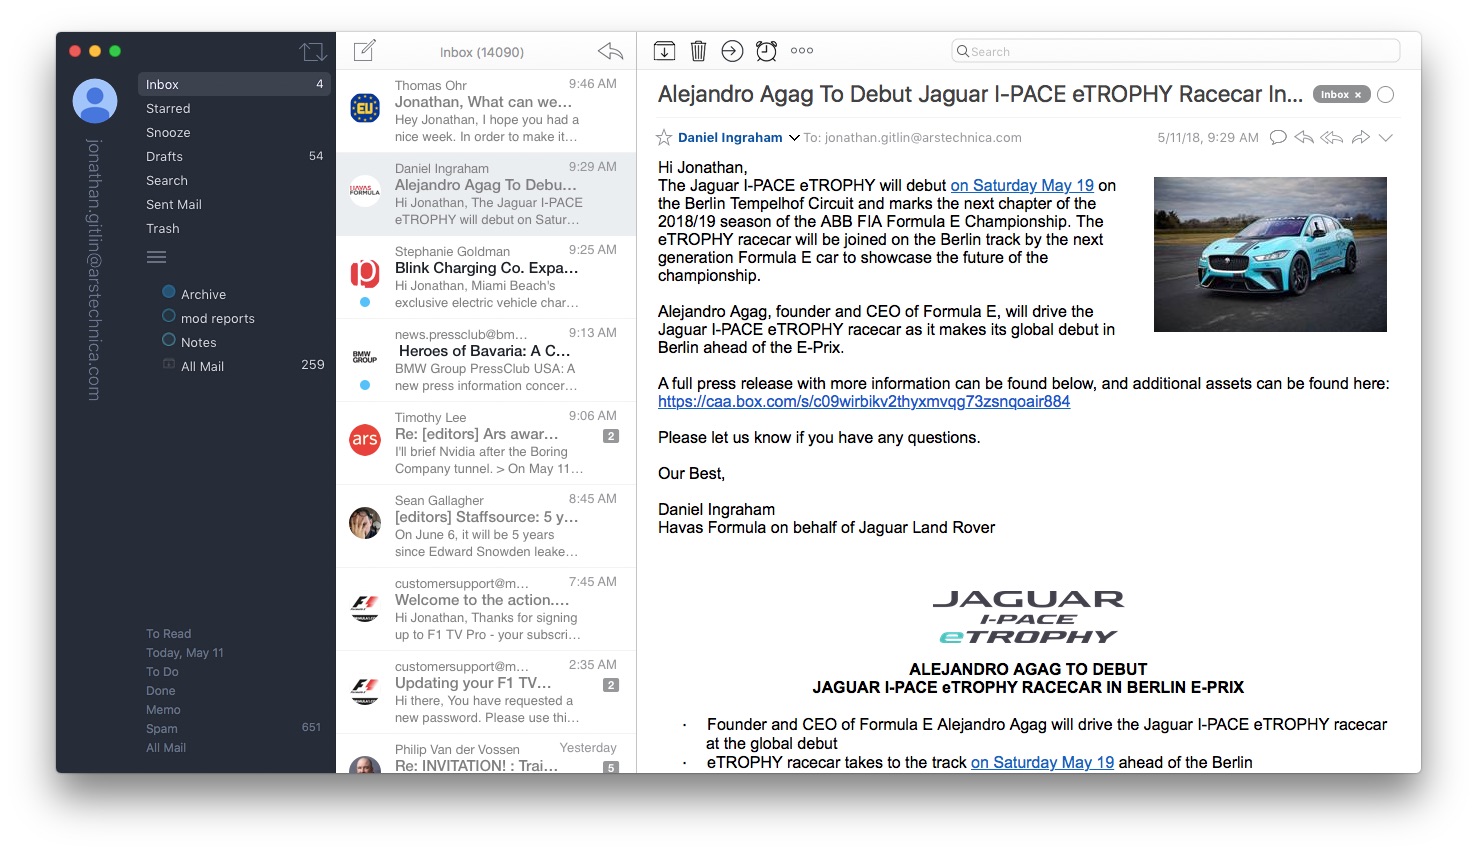Open the compose new email icon

pos(364,49)
